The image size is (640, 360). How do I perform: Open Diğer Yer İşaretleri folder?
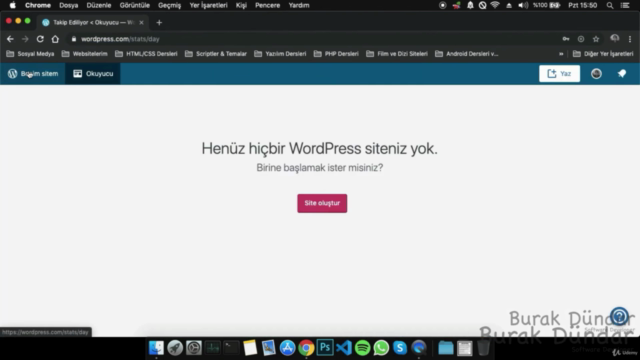pos(603,53)
